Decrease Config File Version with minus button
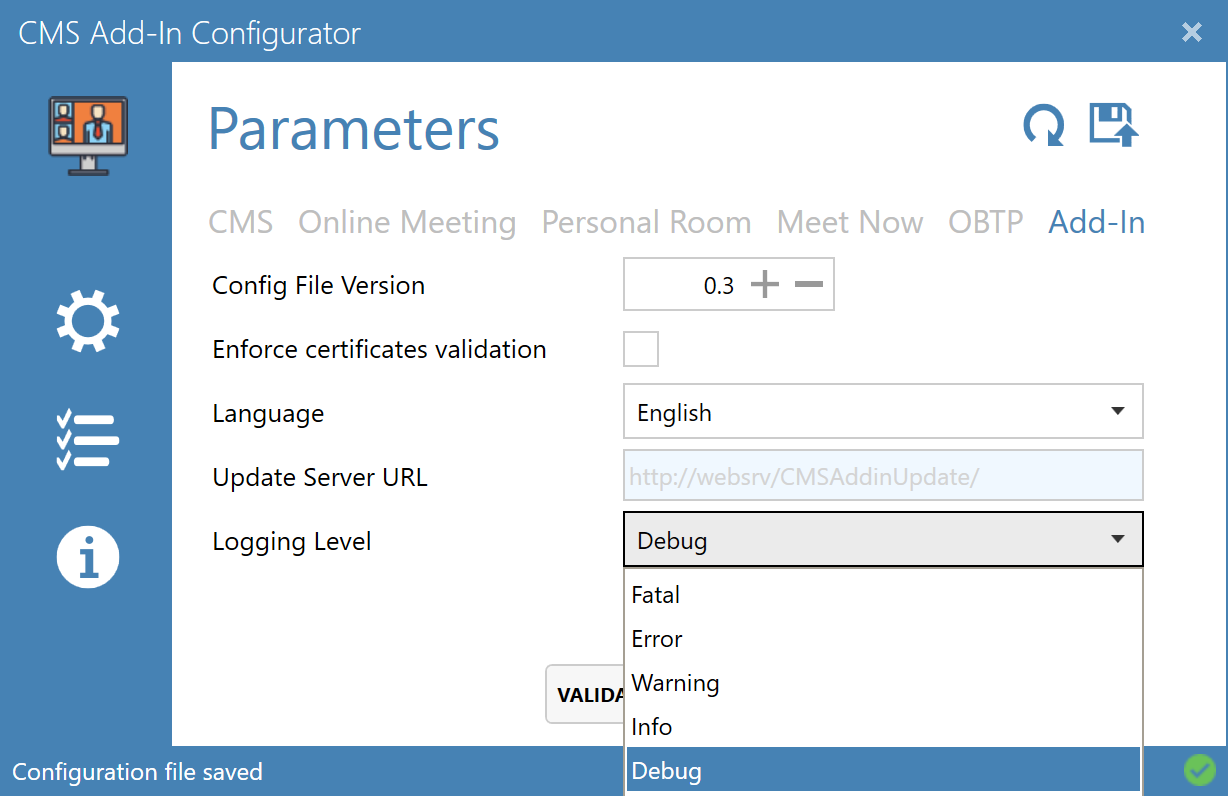 [809, 286]
